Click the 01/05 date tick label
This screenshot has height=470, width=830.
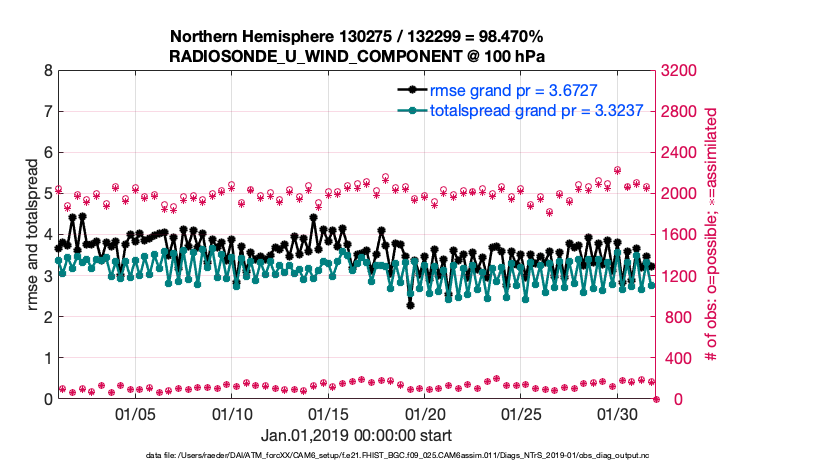pos(136,414)
